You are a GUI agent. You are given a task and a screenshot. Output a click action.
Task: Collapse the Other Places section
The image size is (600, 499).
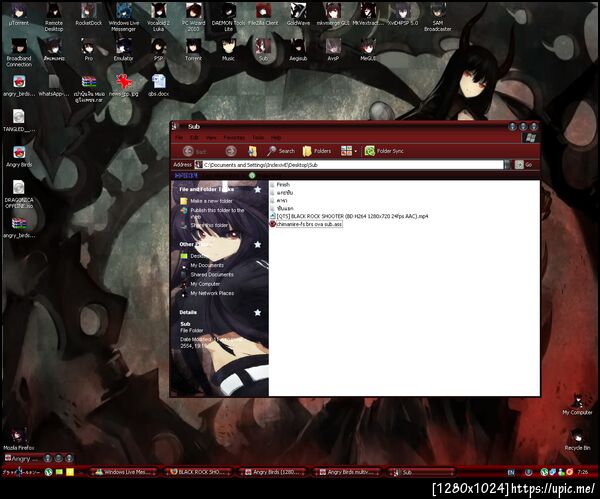pyautogui.click(x=258, y=245)
